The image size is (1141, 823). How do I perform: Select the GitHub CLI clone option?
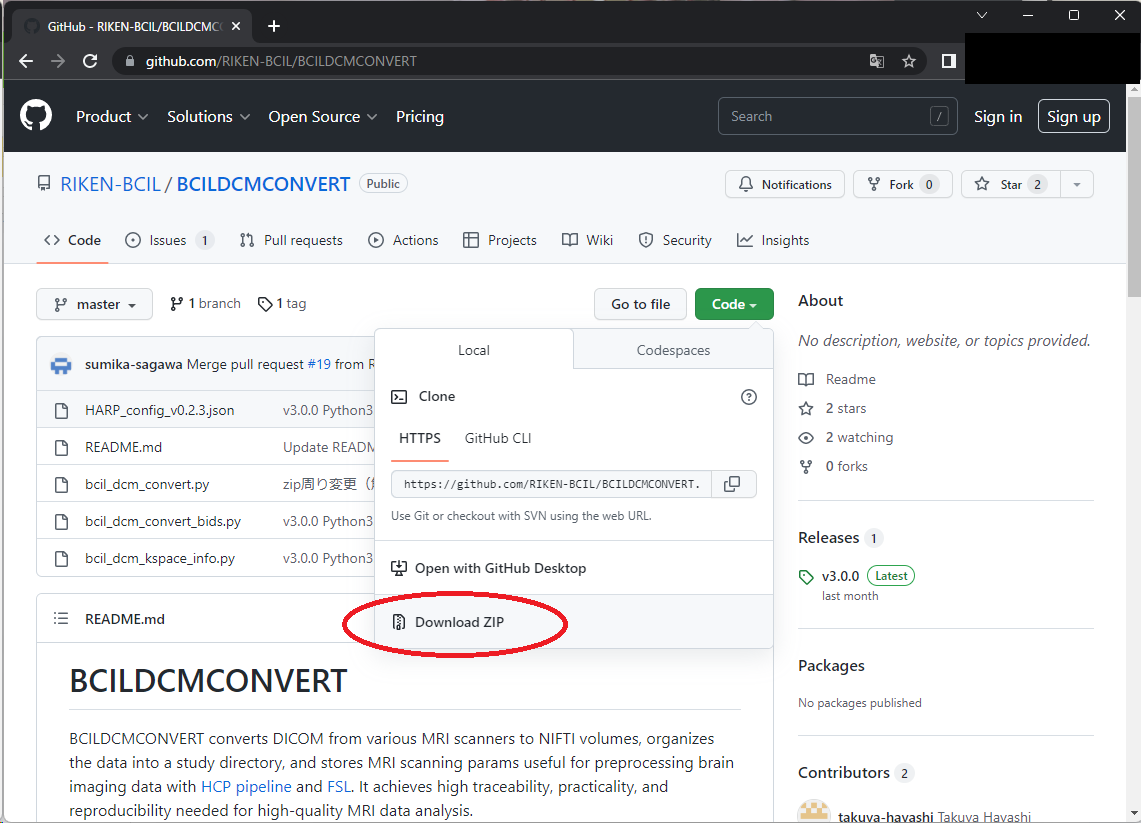point(498,438)
